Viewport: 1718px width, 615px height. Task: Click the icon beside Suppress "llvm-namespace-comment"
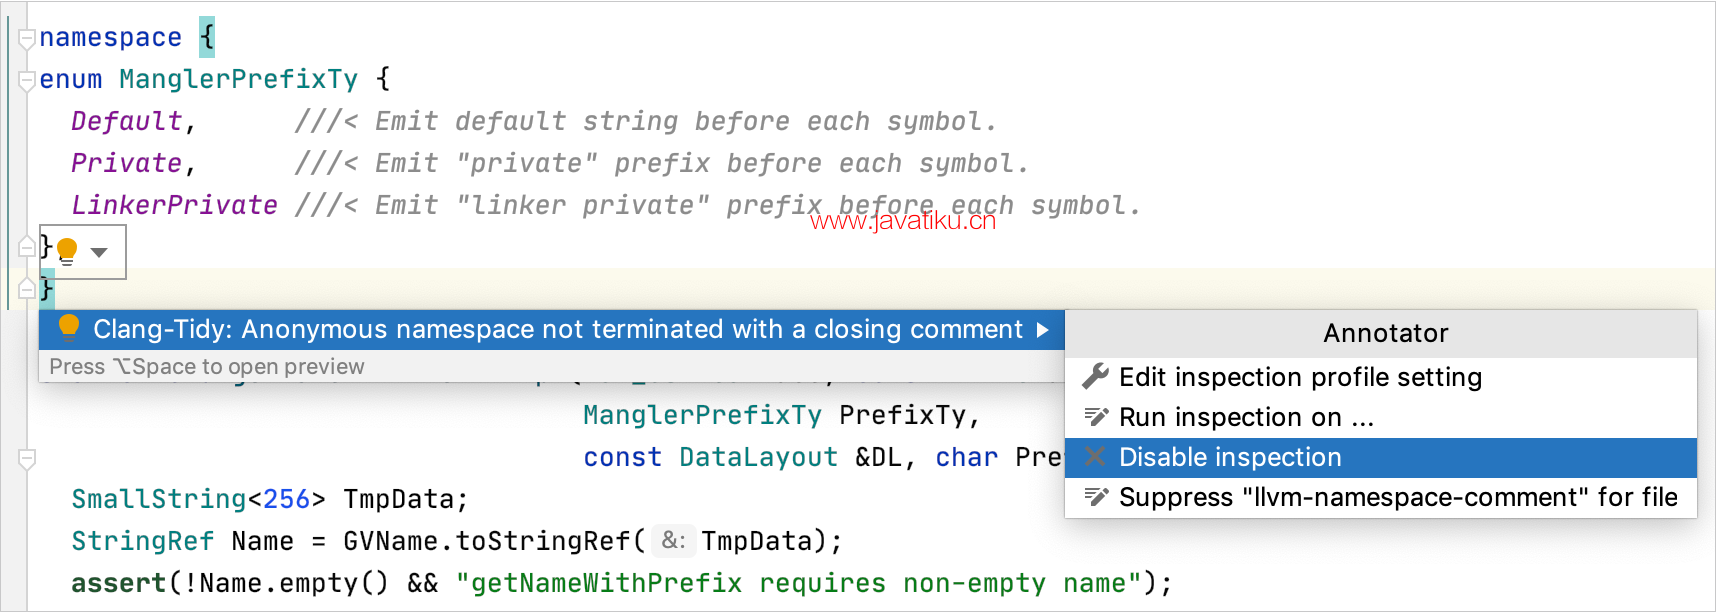[x=1096, y=497]
